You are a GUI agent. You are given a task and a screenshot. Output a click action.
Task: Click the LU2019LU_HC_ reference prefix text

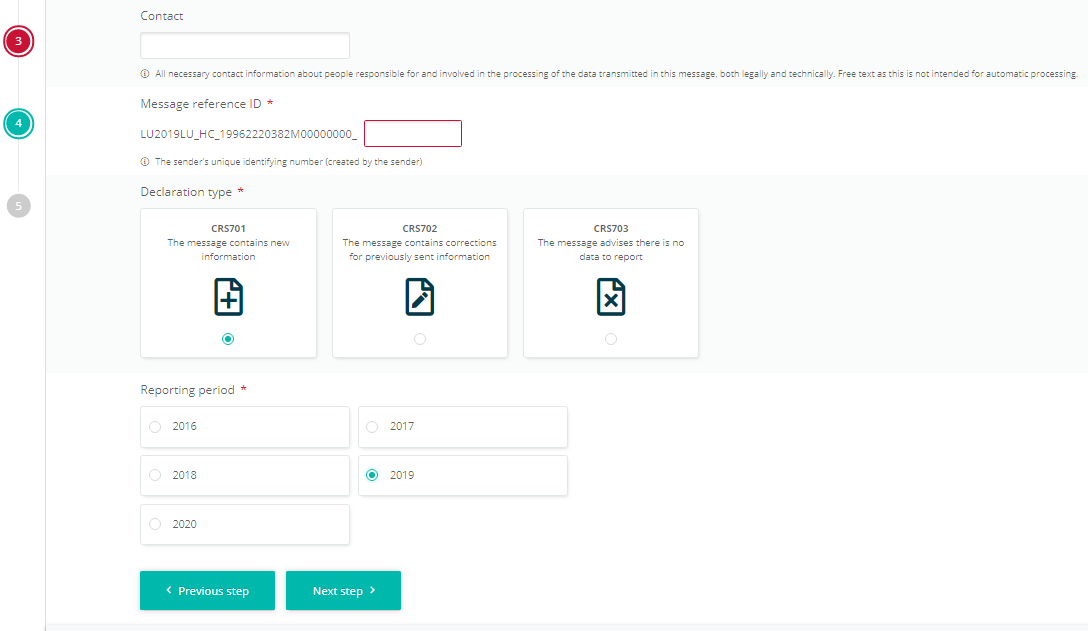tap(249, 134)
